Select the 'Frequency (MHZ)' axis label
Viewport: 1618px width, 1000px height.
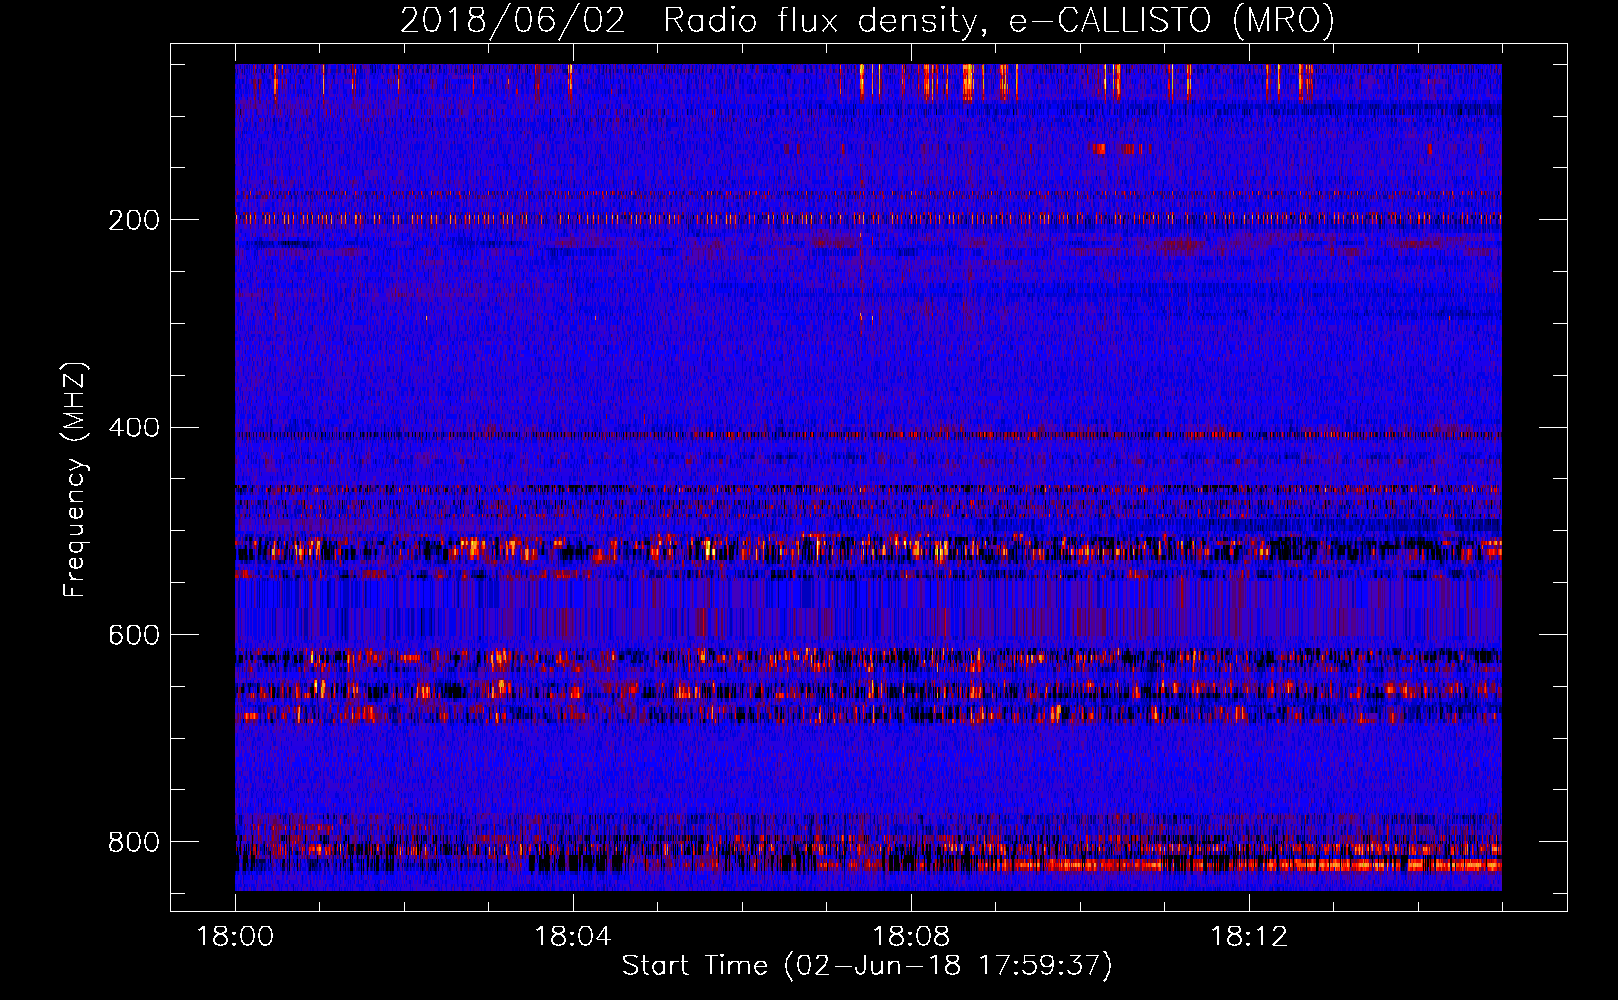click(x=75, y=480)
